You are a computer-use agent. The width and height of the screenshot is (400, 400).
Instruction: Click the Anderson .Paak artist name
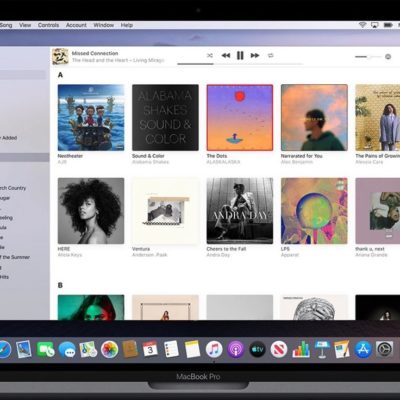point(150,255)
